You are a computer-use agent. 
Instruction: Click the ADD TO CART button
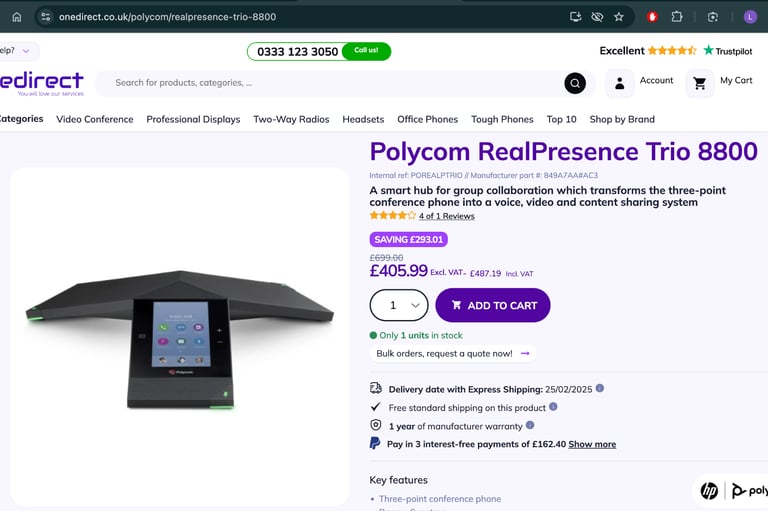[493, 305]
